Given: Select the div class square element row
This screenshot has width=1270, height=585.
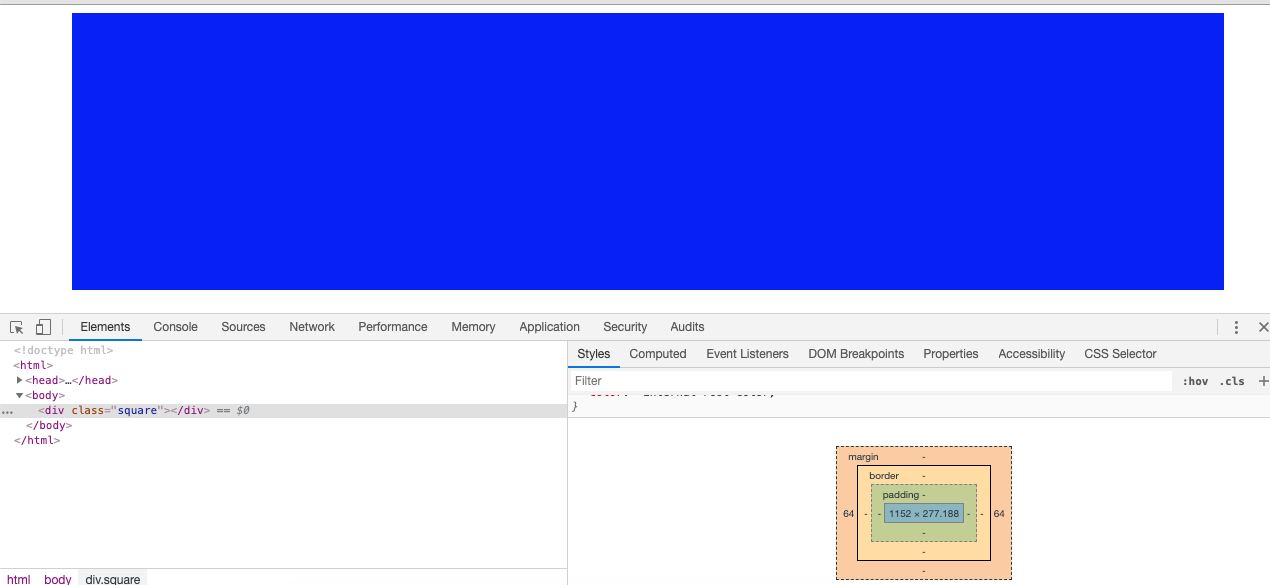Looking at the screenshot, I should [x=283, y=411].
